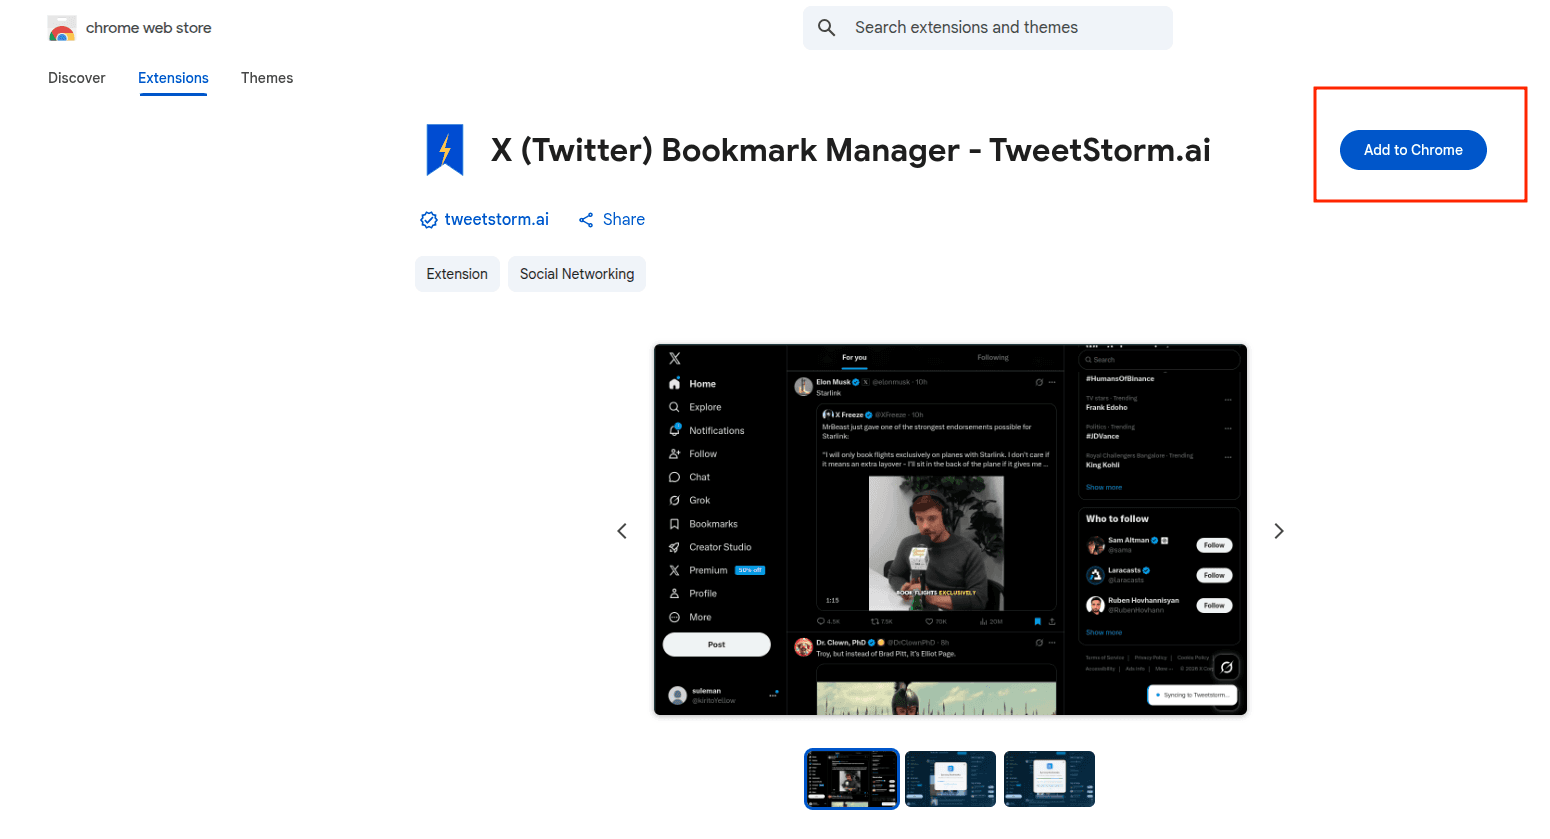
Task: Open the Discover tab
Action: (77, 78)
